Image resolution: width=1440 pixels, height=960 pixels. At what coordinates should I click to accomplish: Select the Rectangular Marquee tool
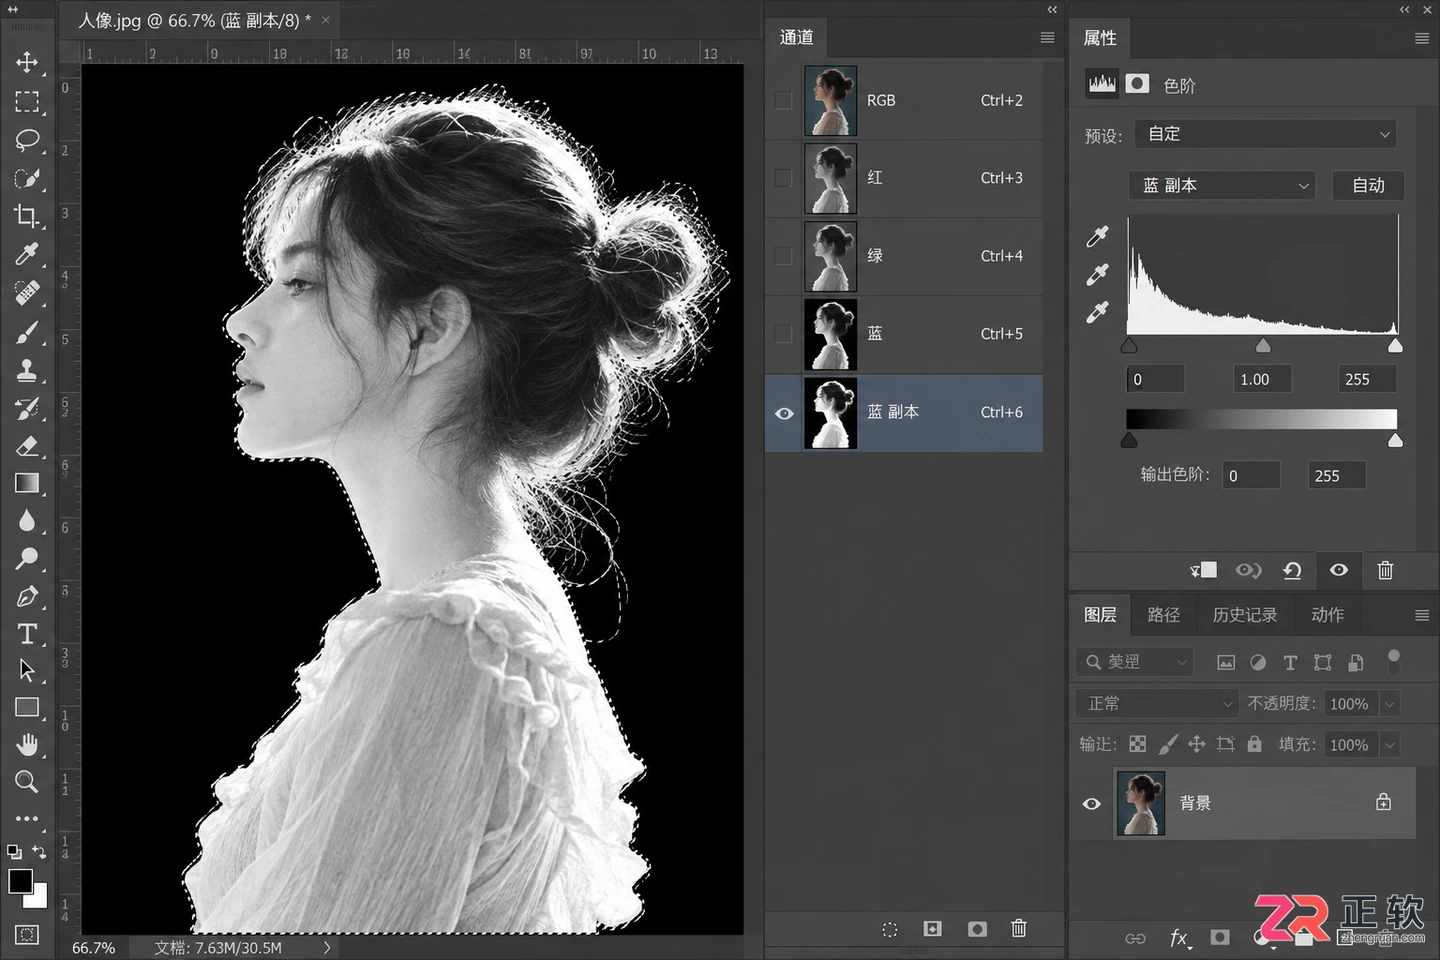(27, 101)
